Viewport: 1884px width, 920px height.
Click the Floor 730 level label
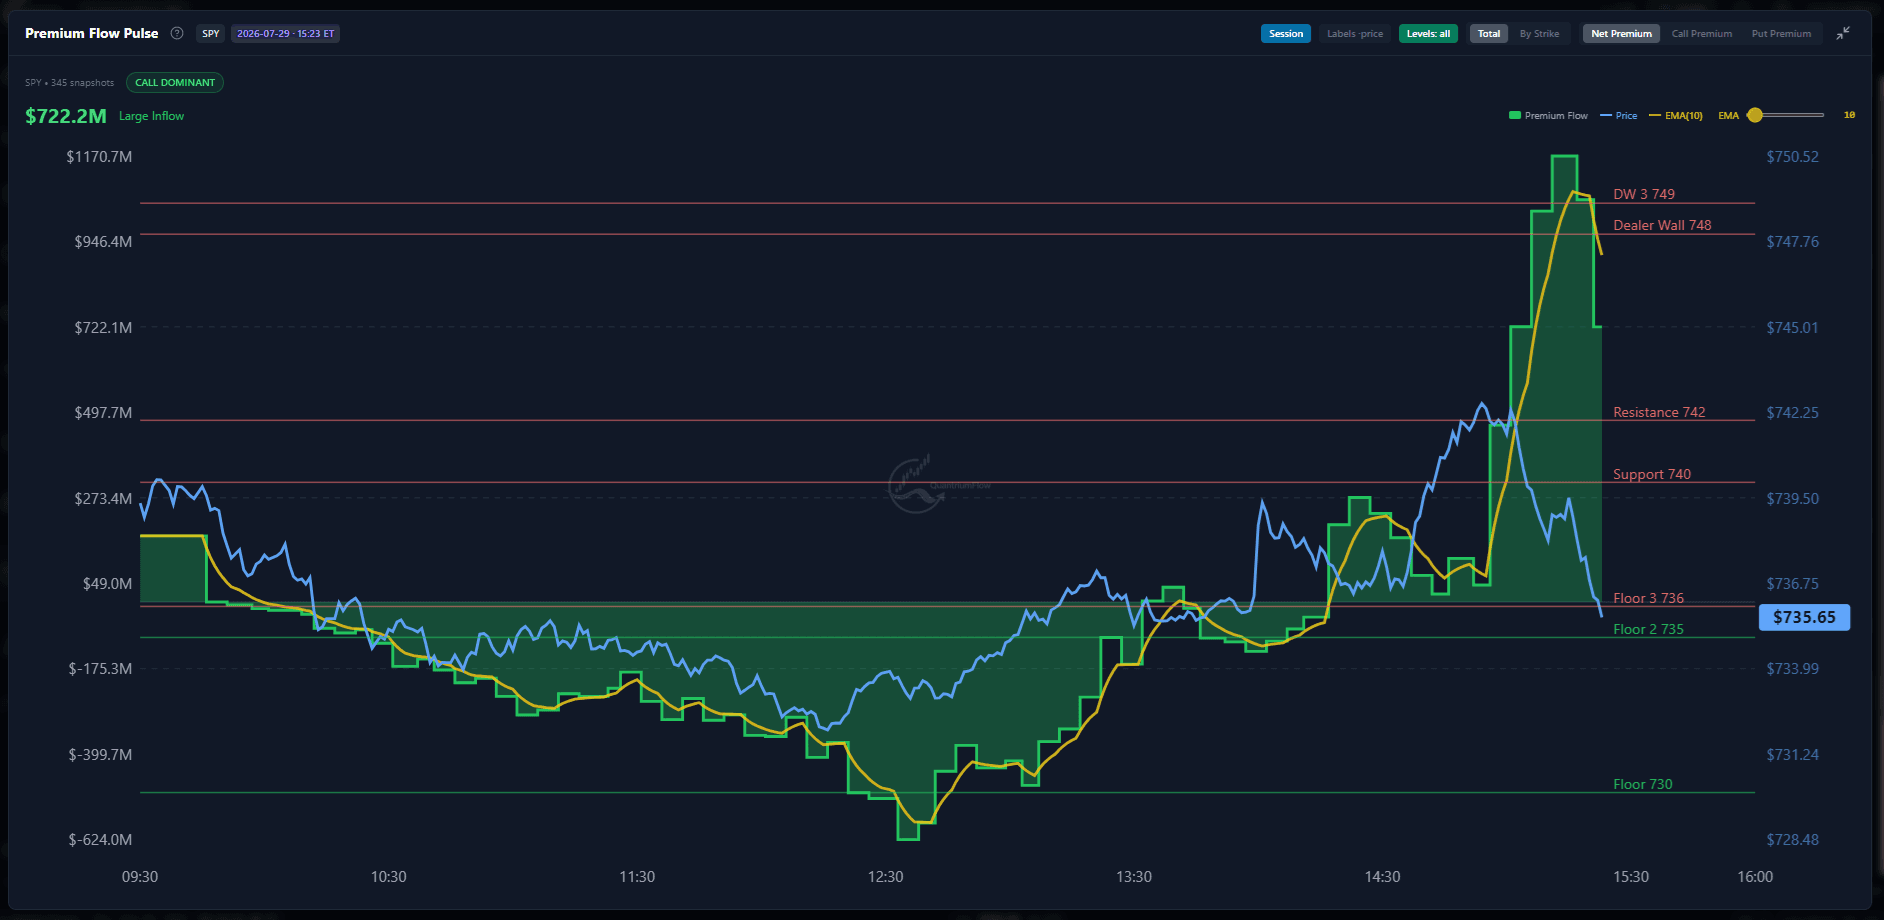[x=1642, y=784]
